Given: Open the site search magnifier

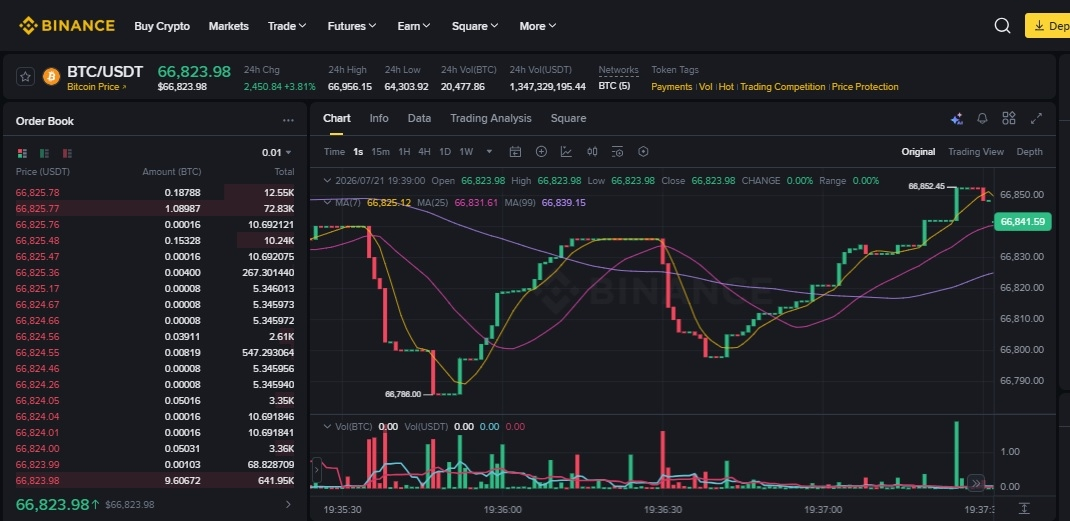Looking at the screenshot, I should pos(1002,26).
